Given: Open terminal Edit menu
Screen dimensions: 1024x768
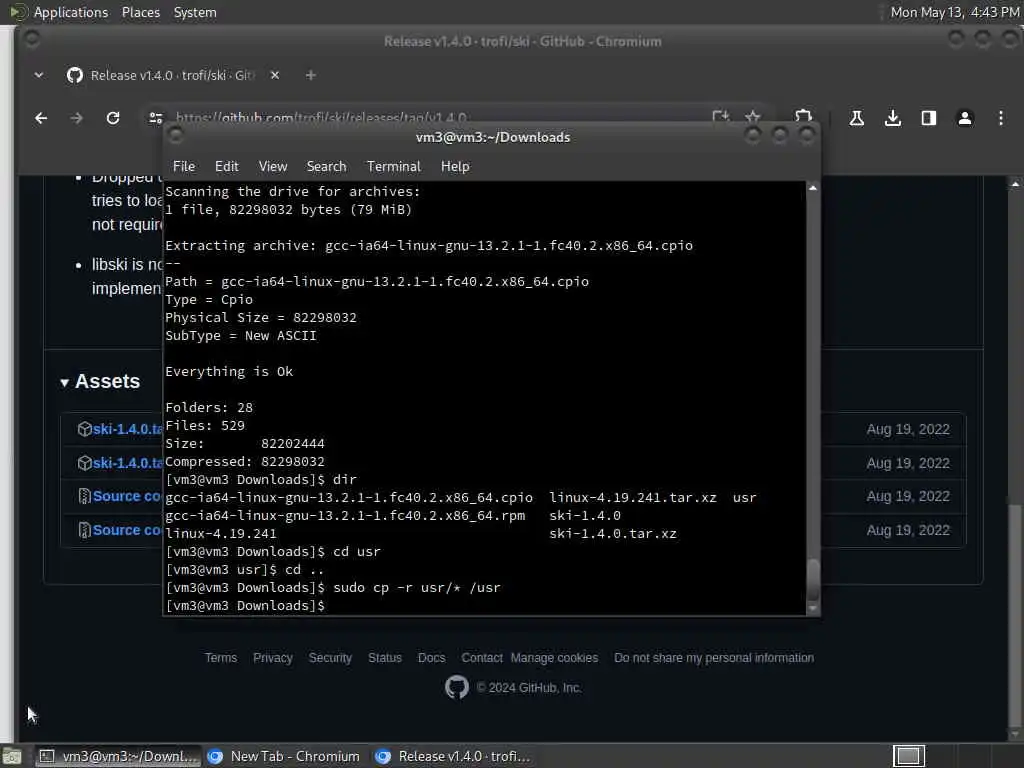Looking at the screenshot, I should point(227,167).
